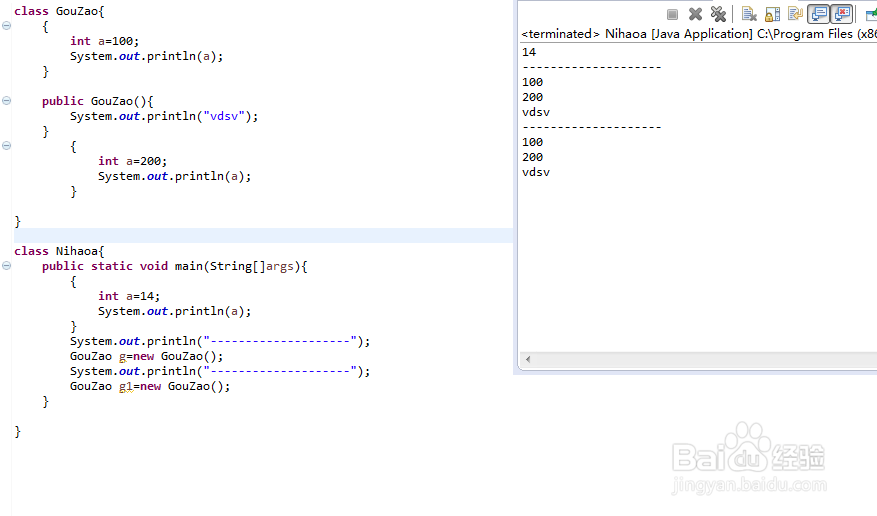The width and height of the screenshot is (877, 516).
Task: Collapse the second initializer block with a=200
Action: (x=7, y=145)
